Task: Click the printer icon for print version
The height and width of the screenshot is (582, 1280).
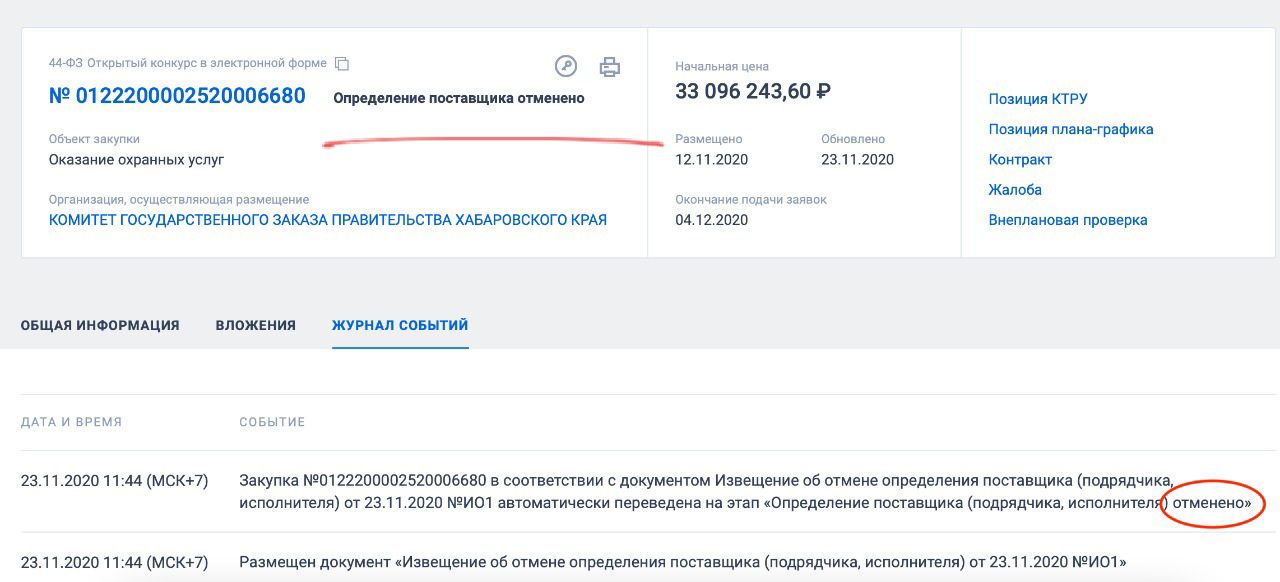Action: pos(609,67)
